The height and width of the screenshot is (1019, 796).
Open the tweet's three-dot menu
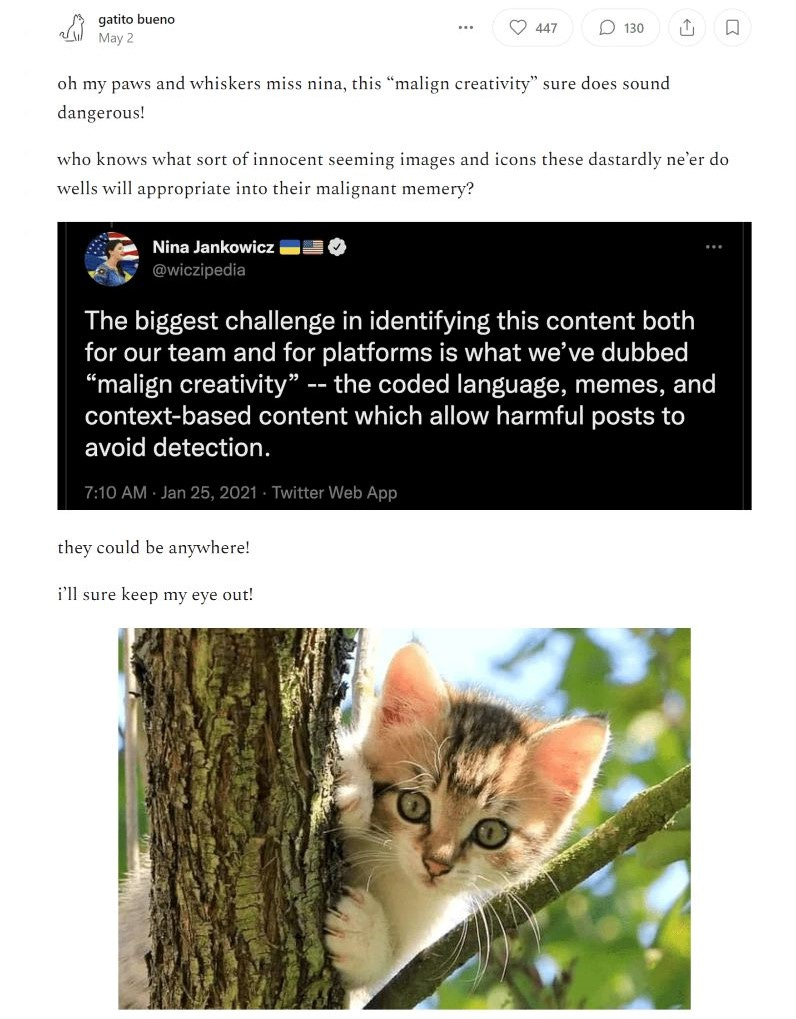[713, 247]
